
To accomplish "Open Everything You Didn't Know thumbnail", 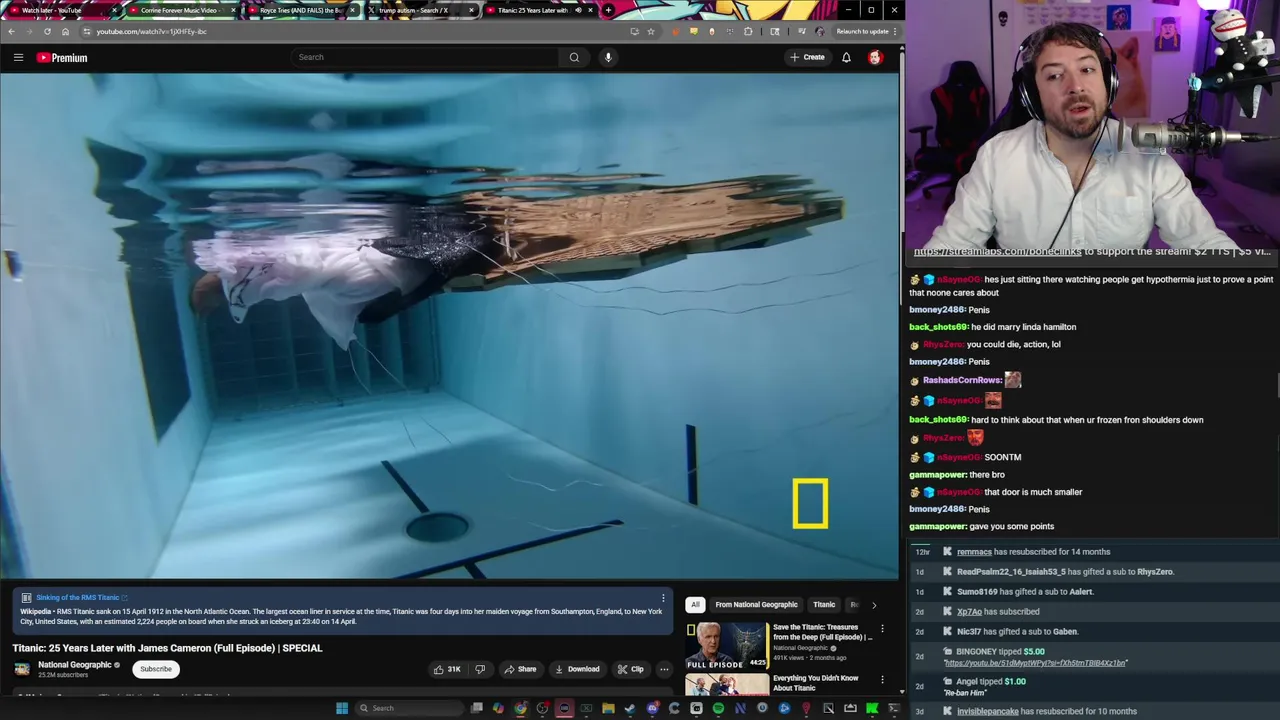I will [727, 685].
